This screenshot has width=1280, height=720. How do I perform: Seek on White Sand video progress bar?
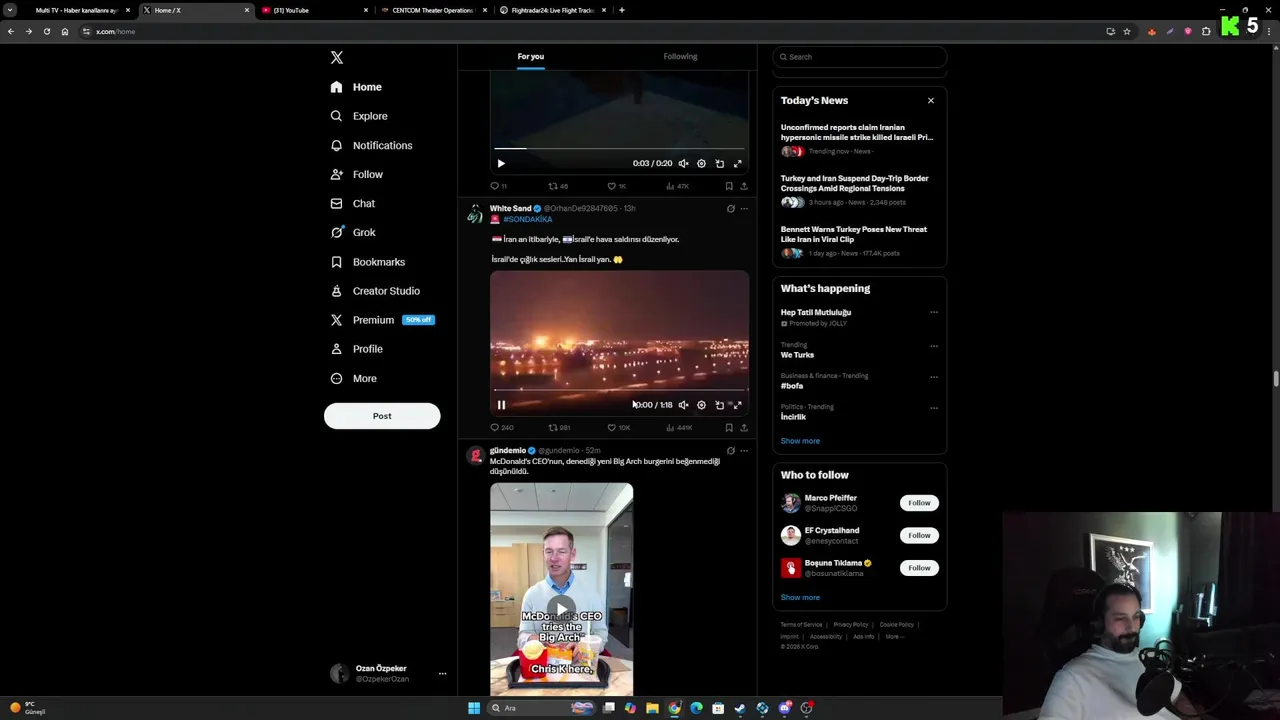click(619, 390)
